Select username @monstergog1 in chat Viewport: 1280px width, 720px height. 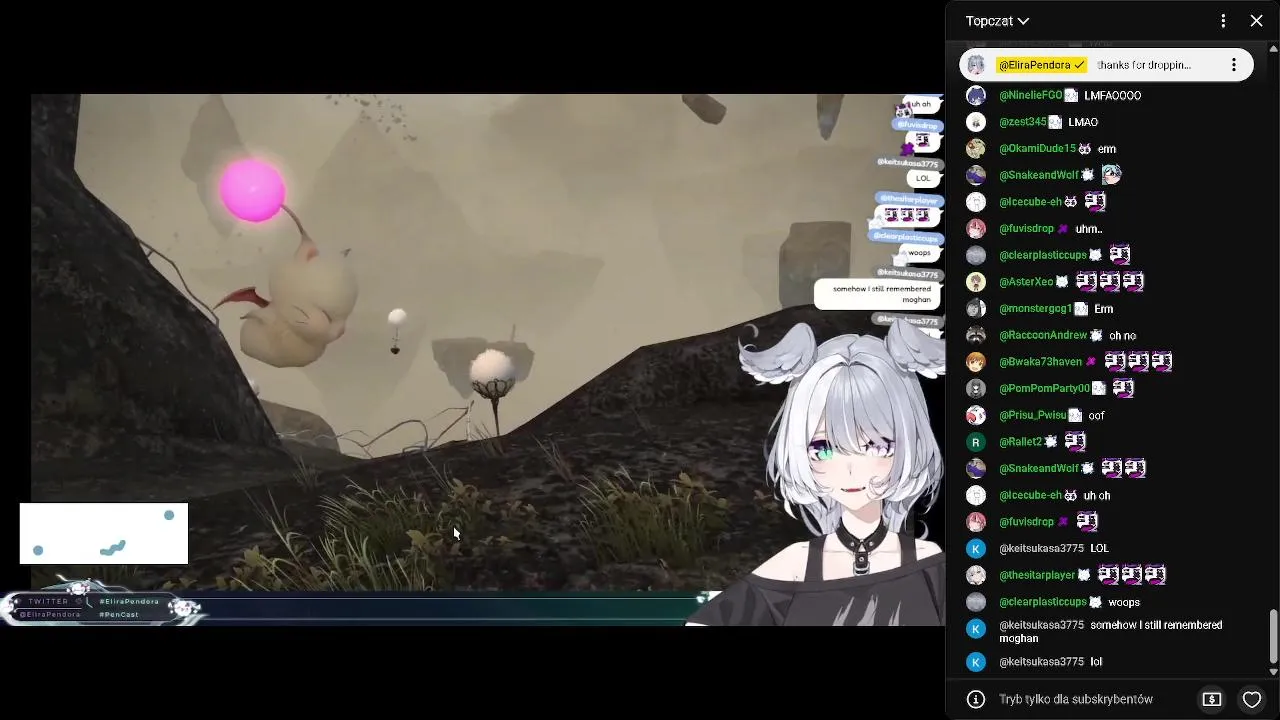(x=1035, y=309)
